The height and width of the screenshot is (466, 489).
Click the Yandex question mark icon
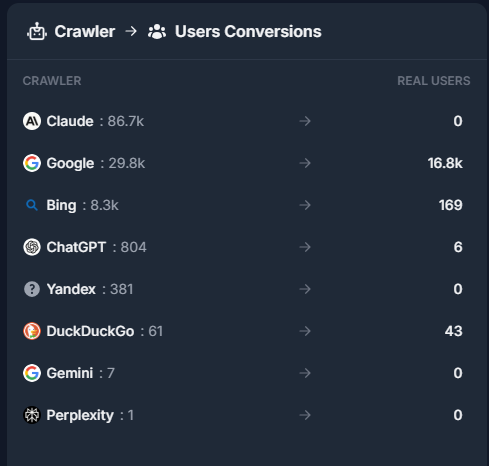[32, 289]
